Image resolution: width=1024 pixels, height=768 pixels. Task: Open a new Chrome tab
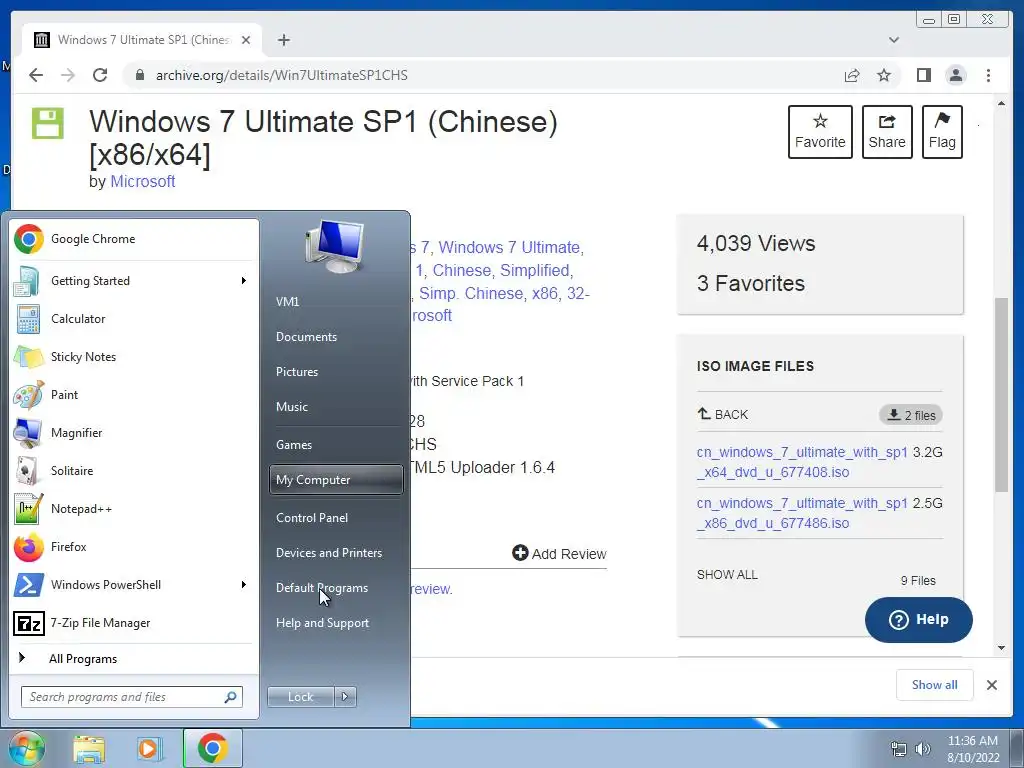[283, 40]
